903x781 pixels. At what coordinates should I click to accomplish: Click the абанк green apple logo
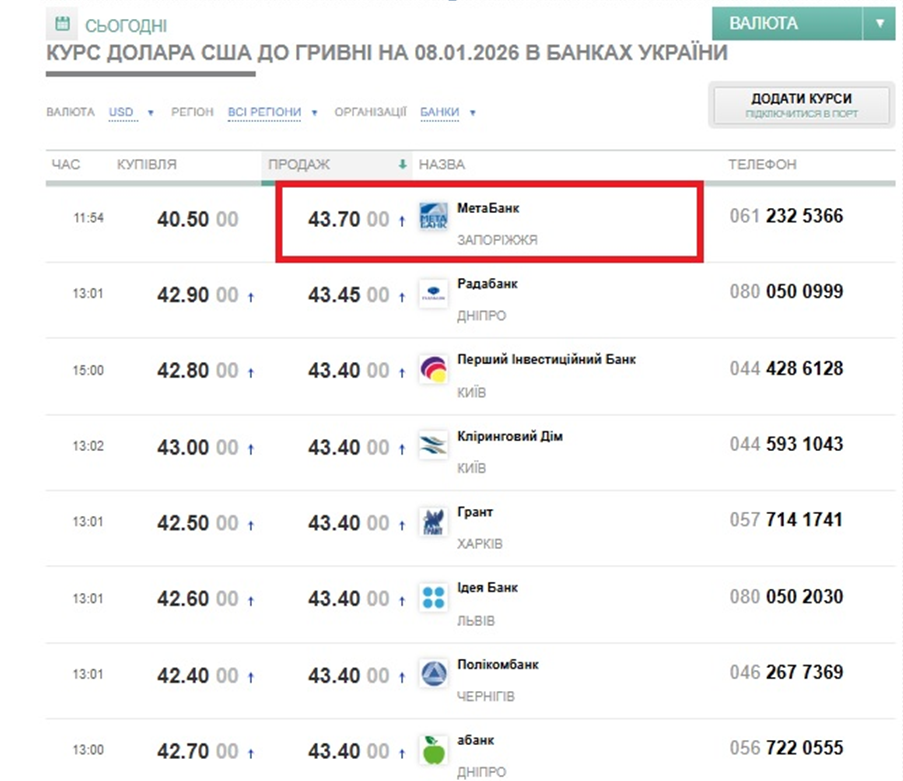pos(433,749)
